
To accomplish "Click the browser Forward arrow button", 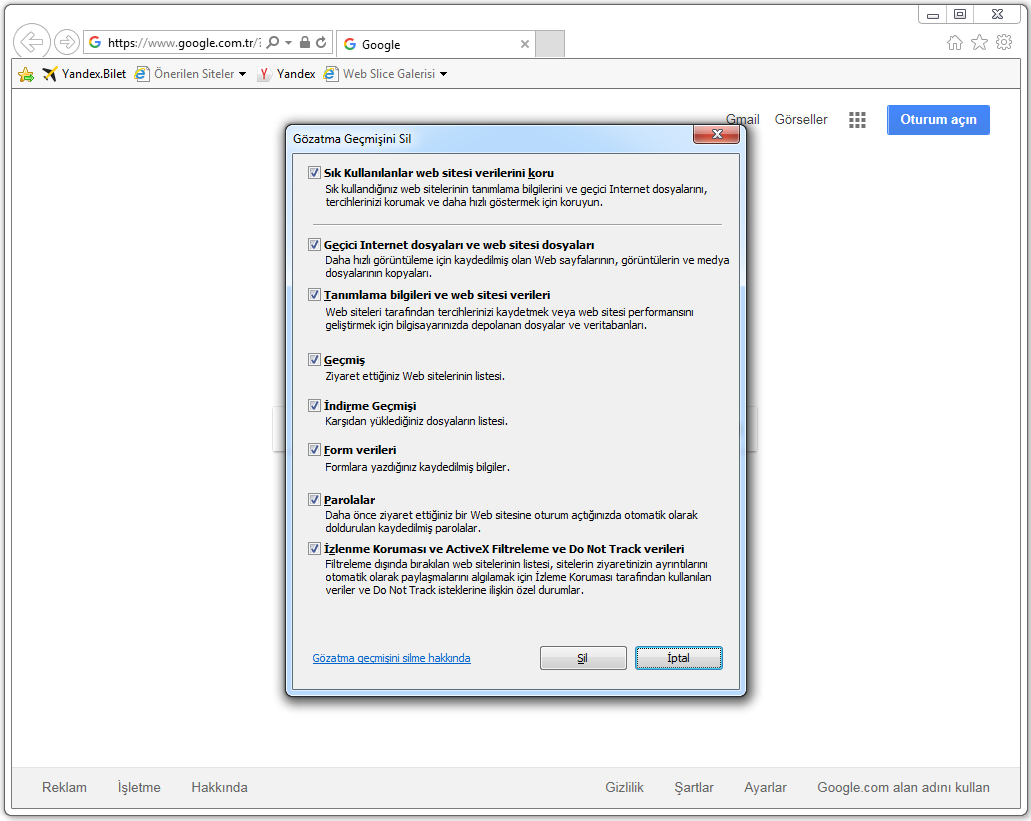I will pyautogui.click(x=67, y=42).
